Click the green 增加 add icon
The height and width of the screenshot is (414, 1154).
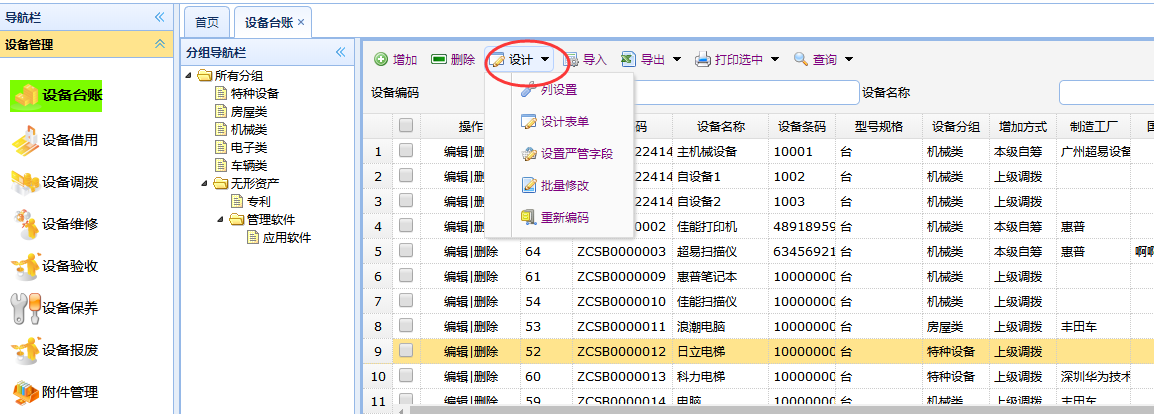381,60
